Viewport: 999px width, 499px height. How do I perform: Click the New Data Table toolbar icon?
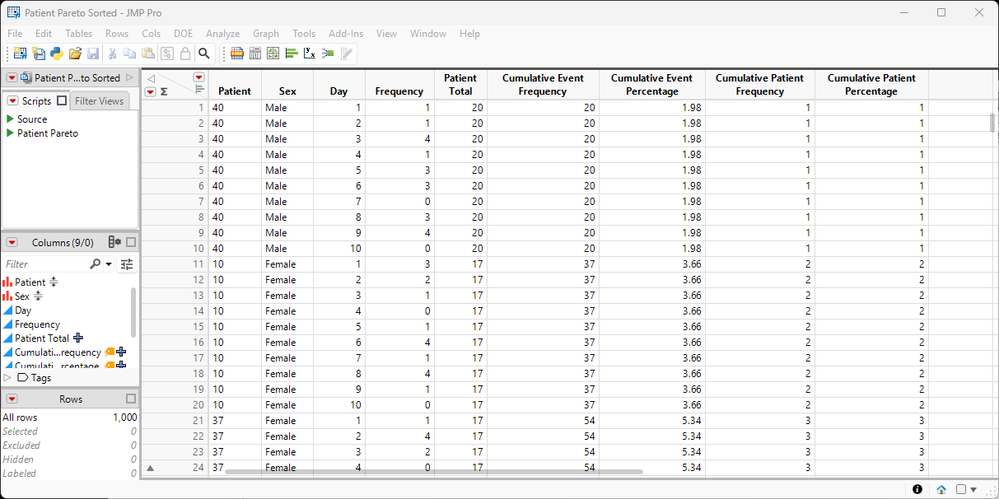tap(20, 54)
